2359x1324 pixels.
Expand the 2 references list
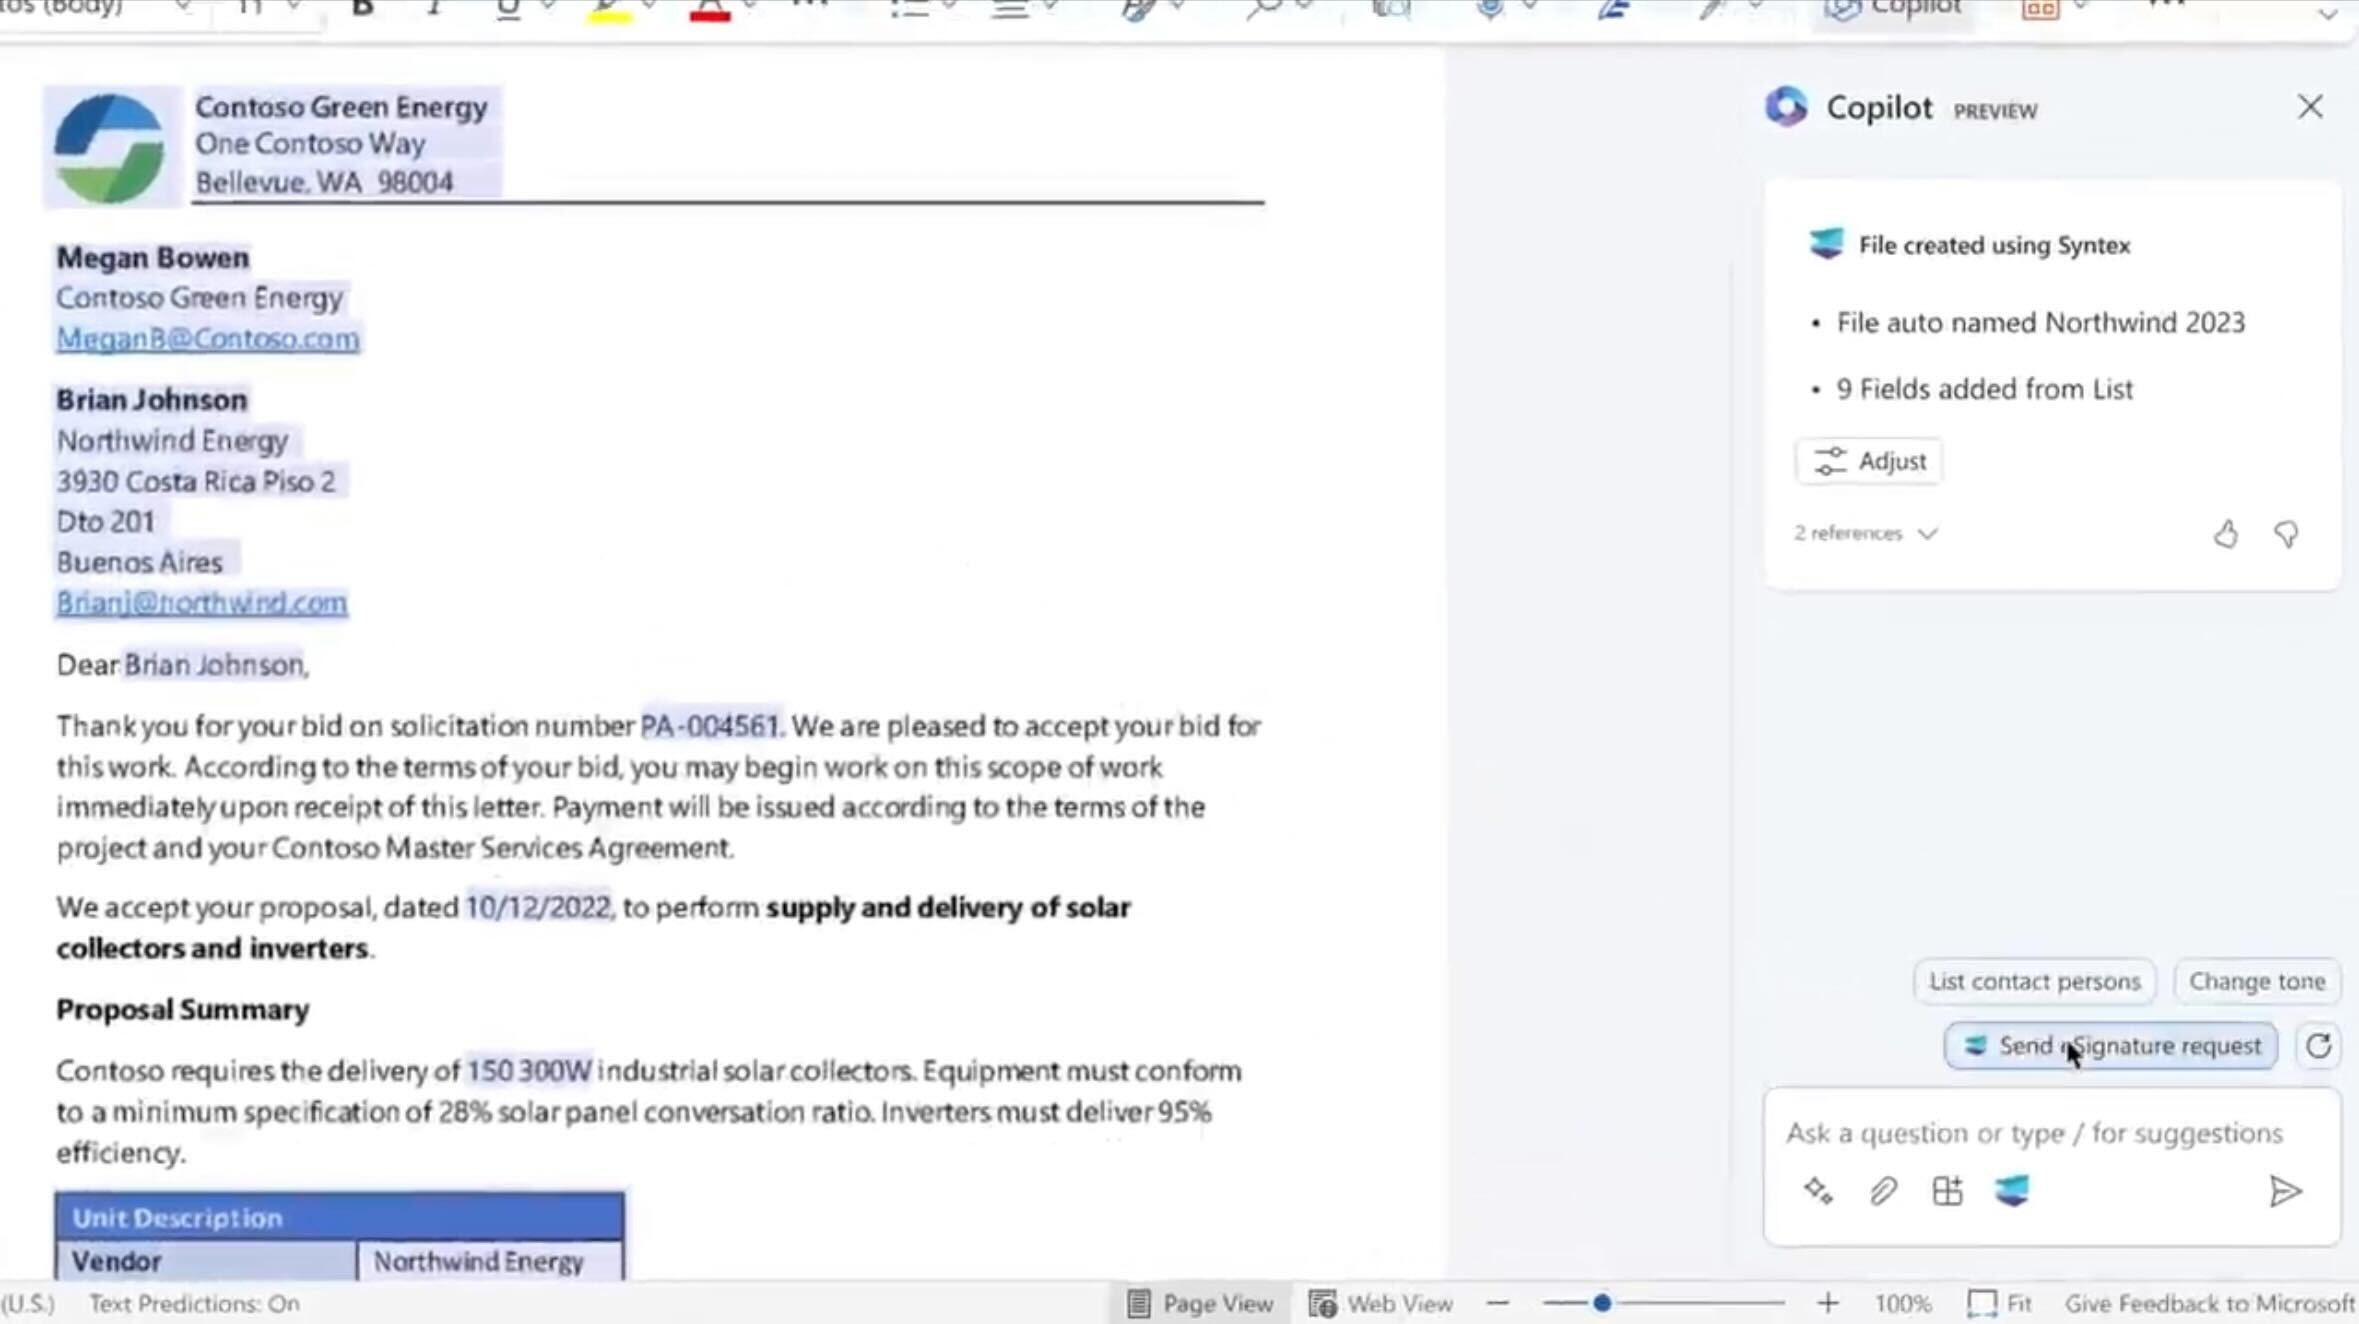click(1865, 533)
